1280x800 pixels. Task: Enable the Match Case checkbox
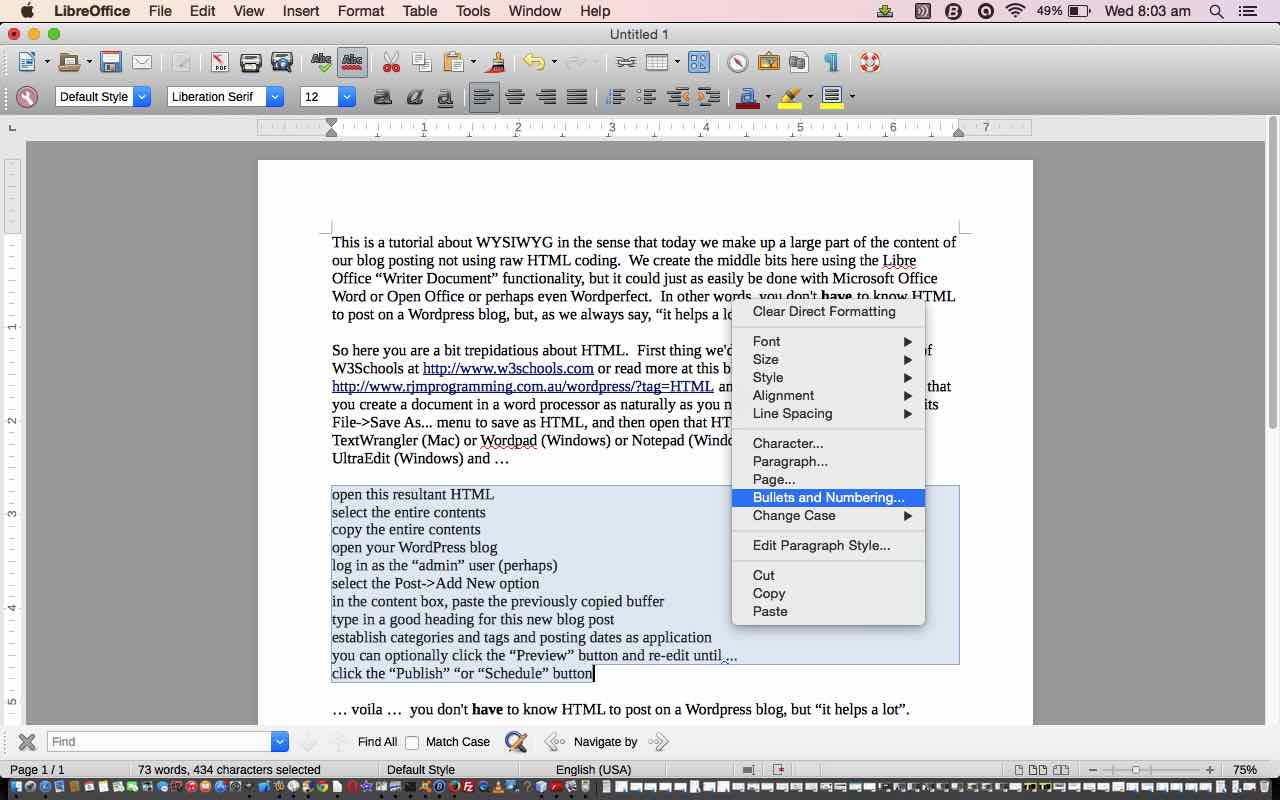point(412,743)
